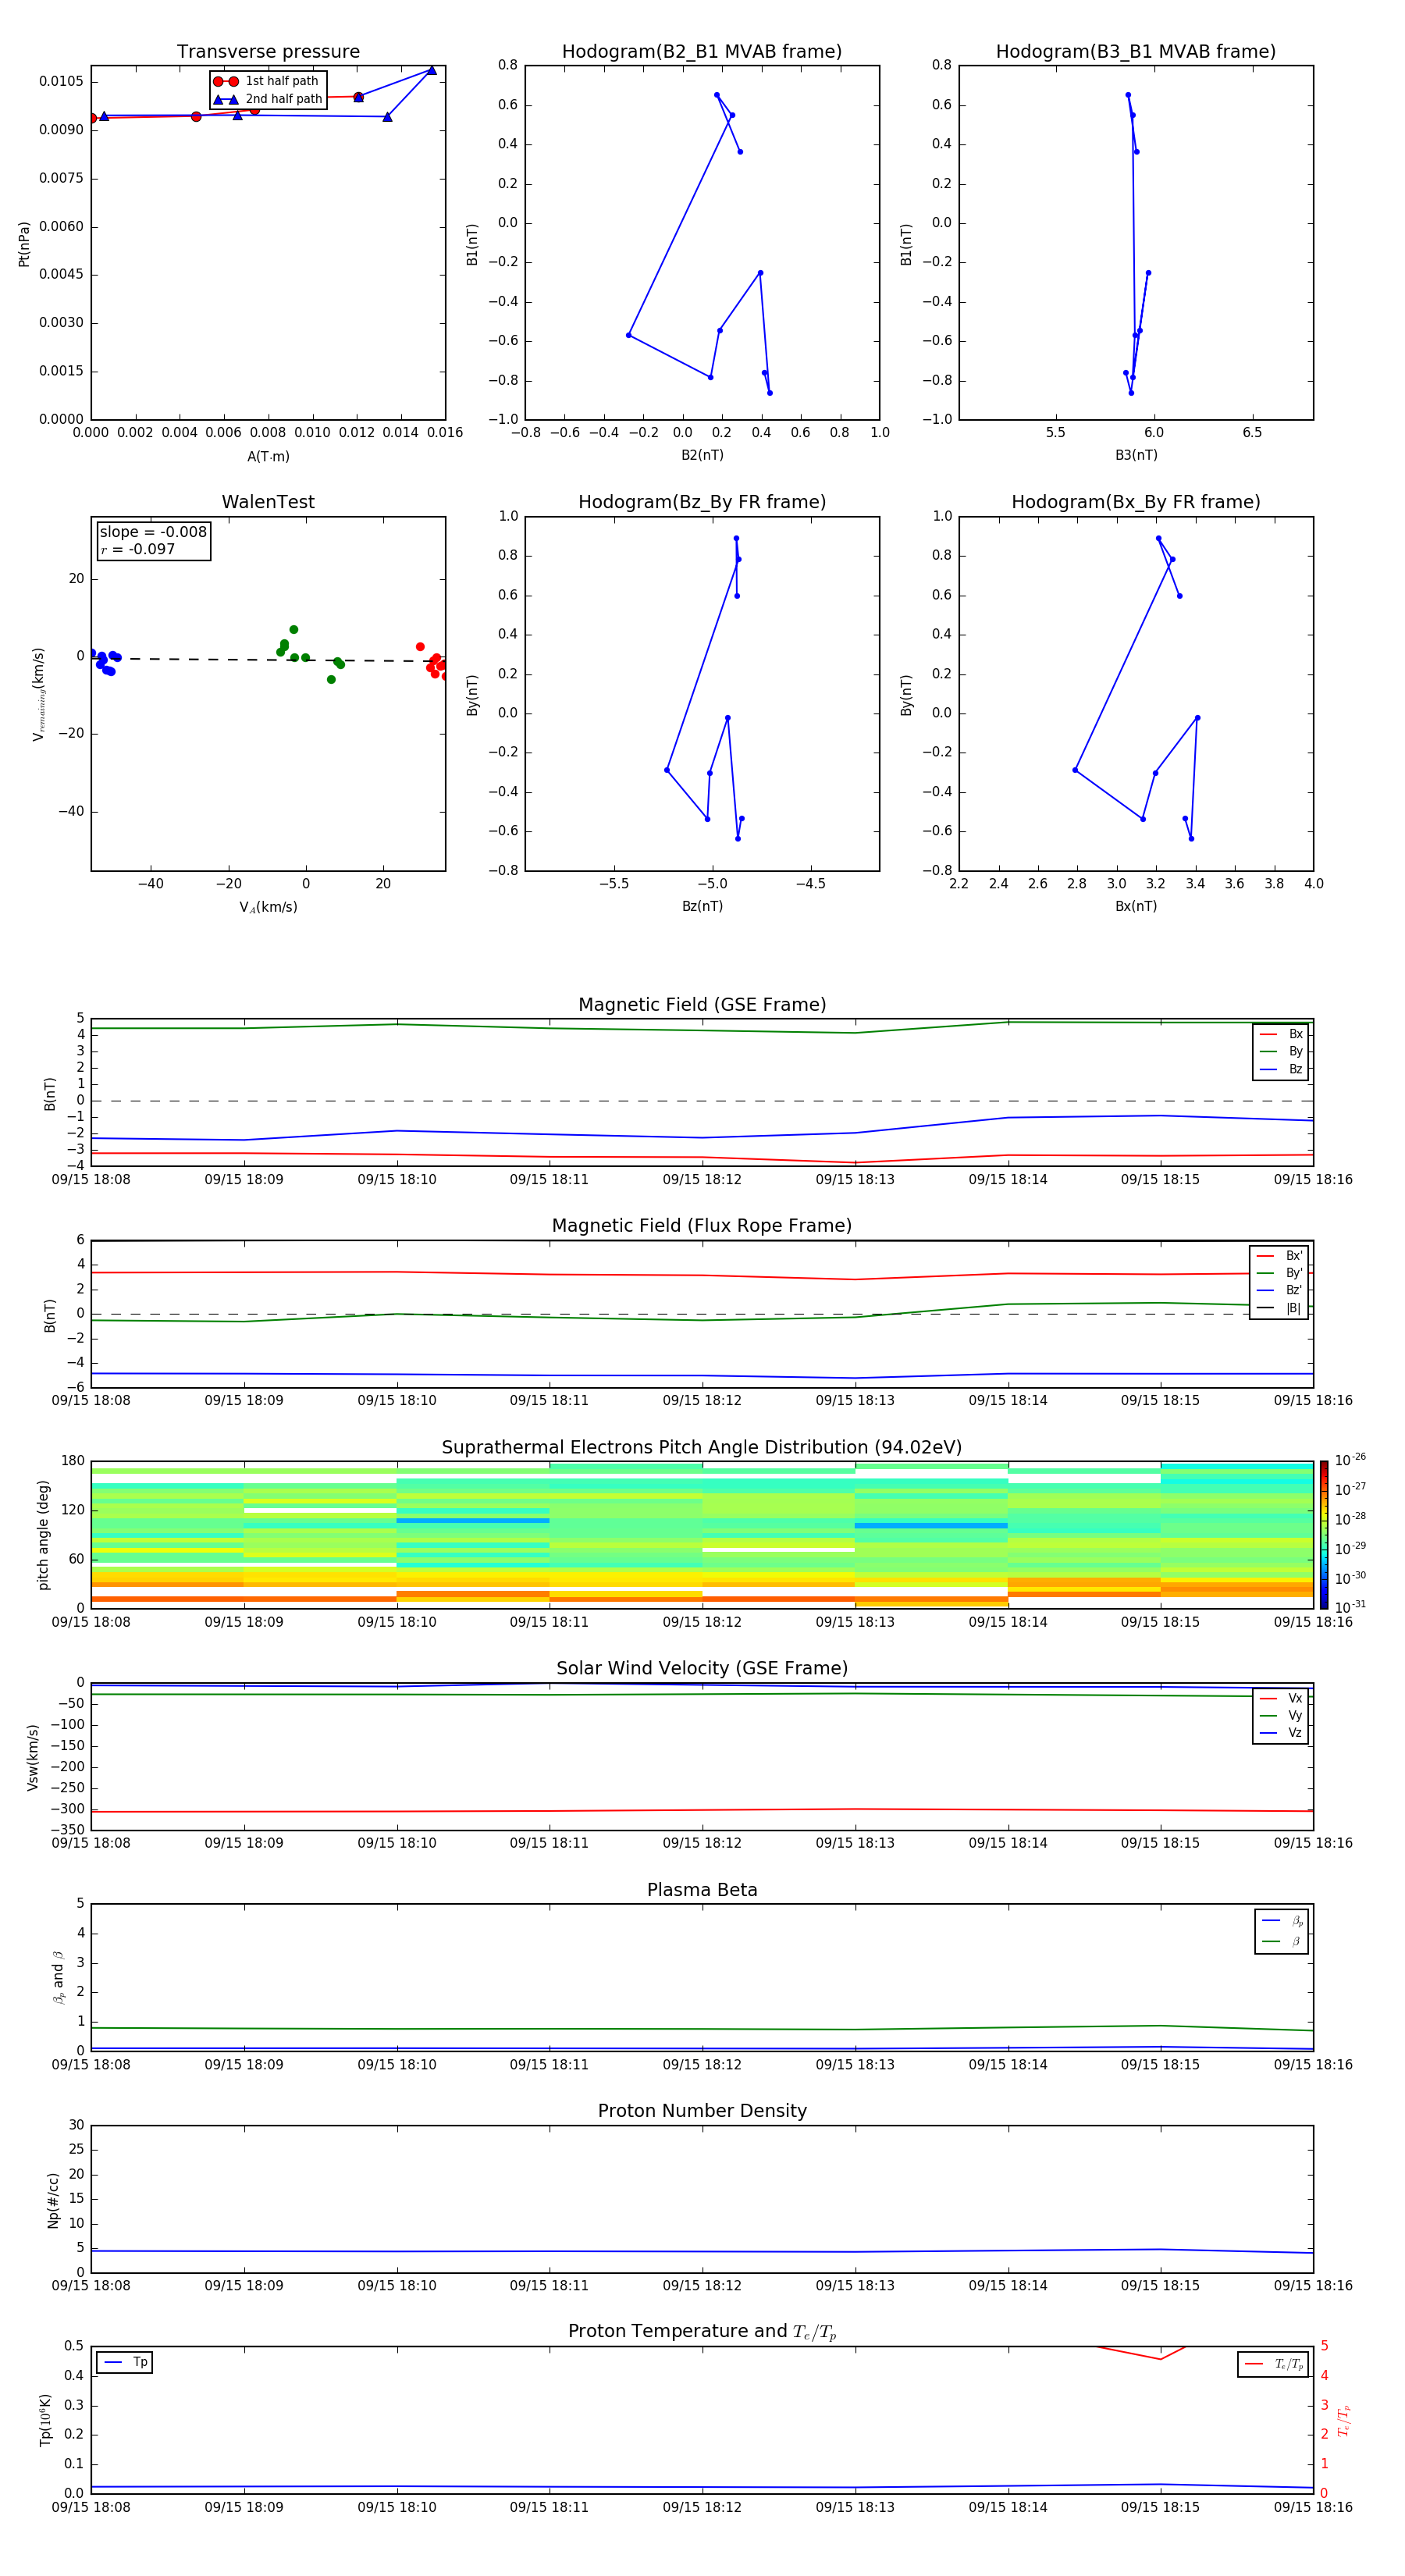Click the 'Hodogram(B2_B1 MVAB frame)' title
Screen dimensions: 1405x2576
702,52
